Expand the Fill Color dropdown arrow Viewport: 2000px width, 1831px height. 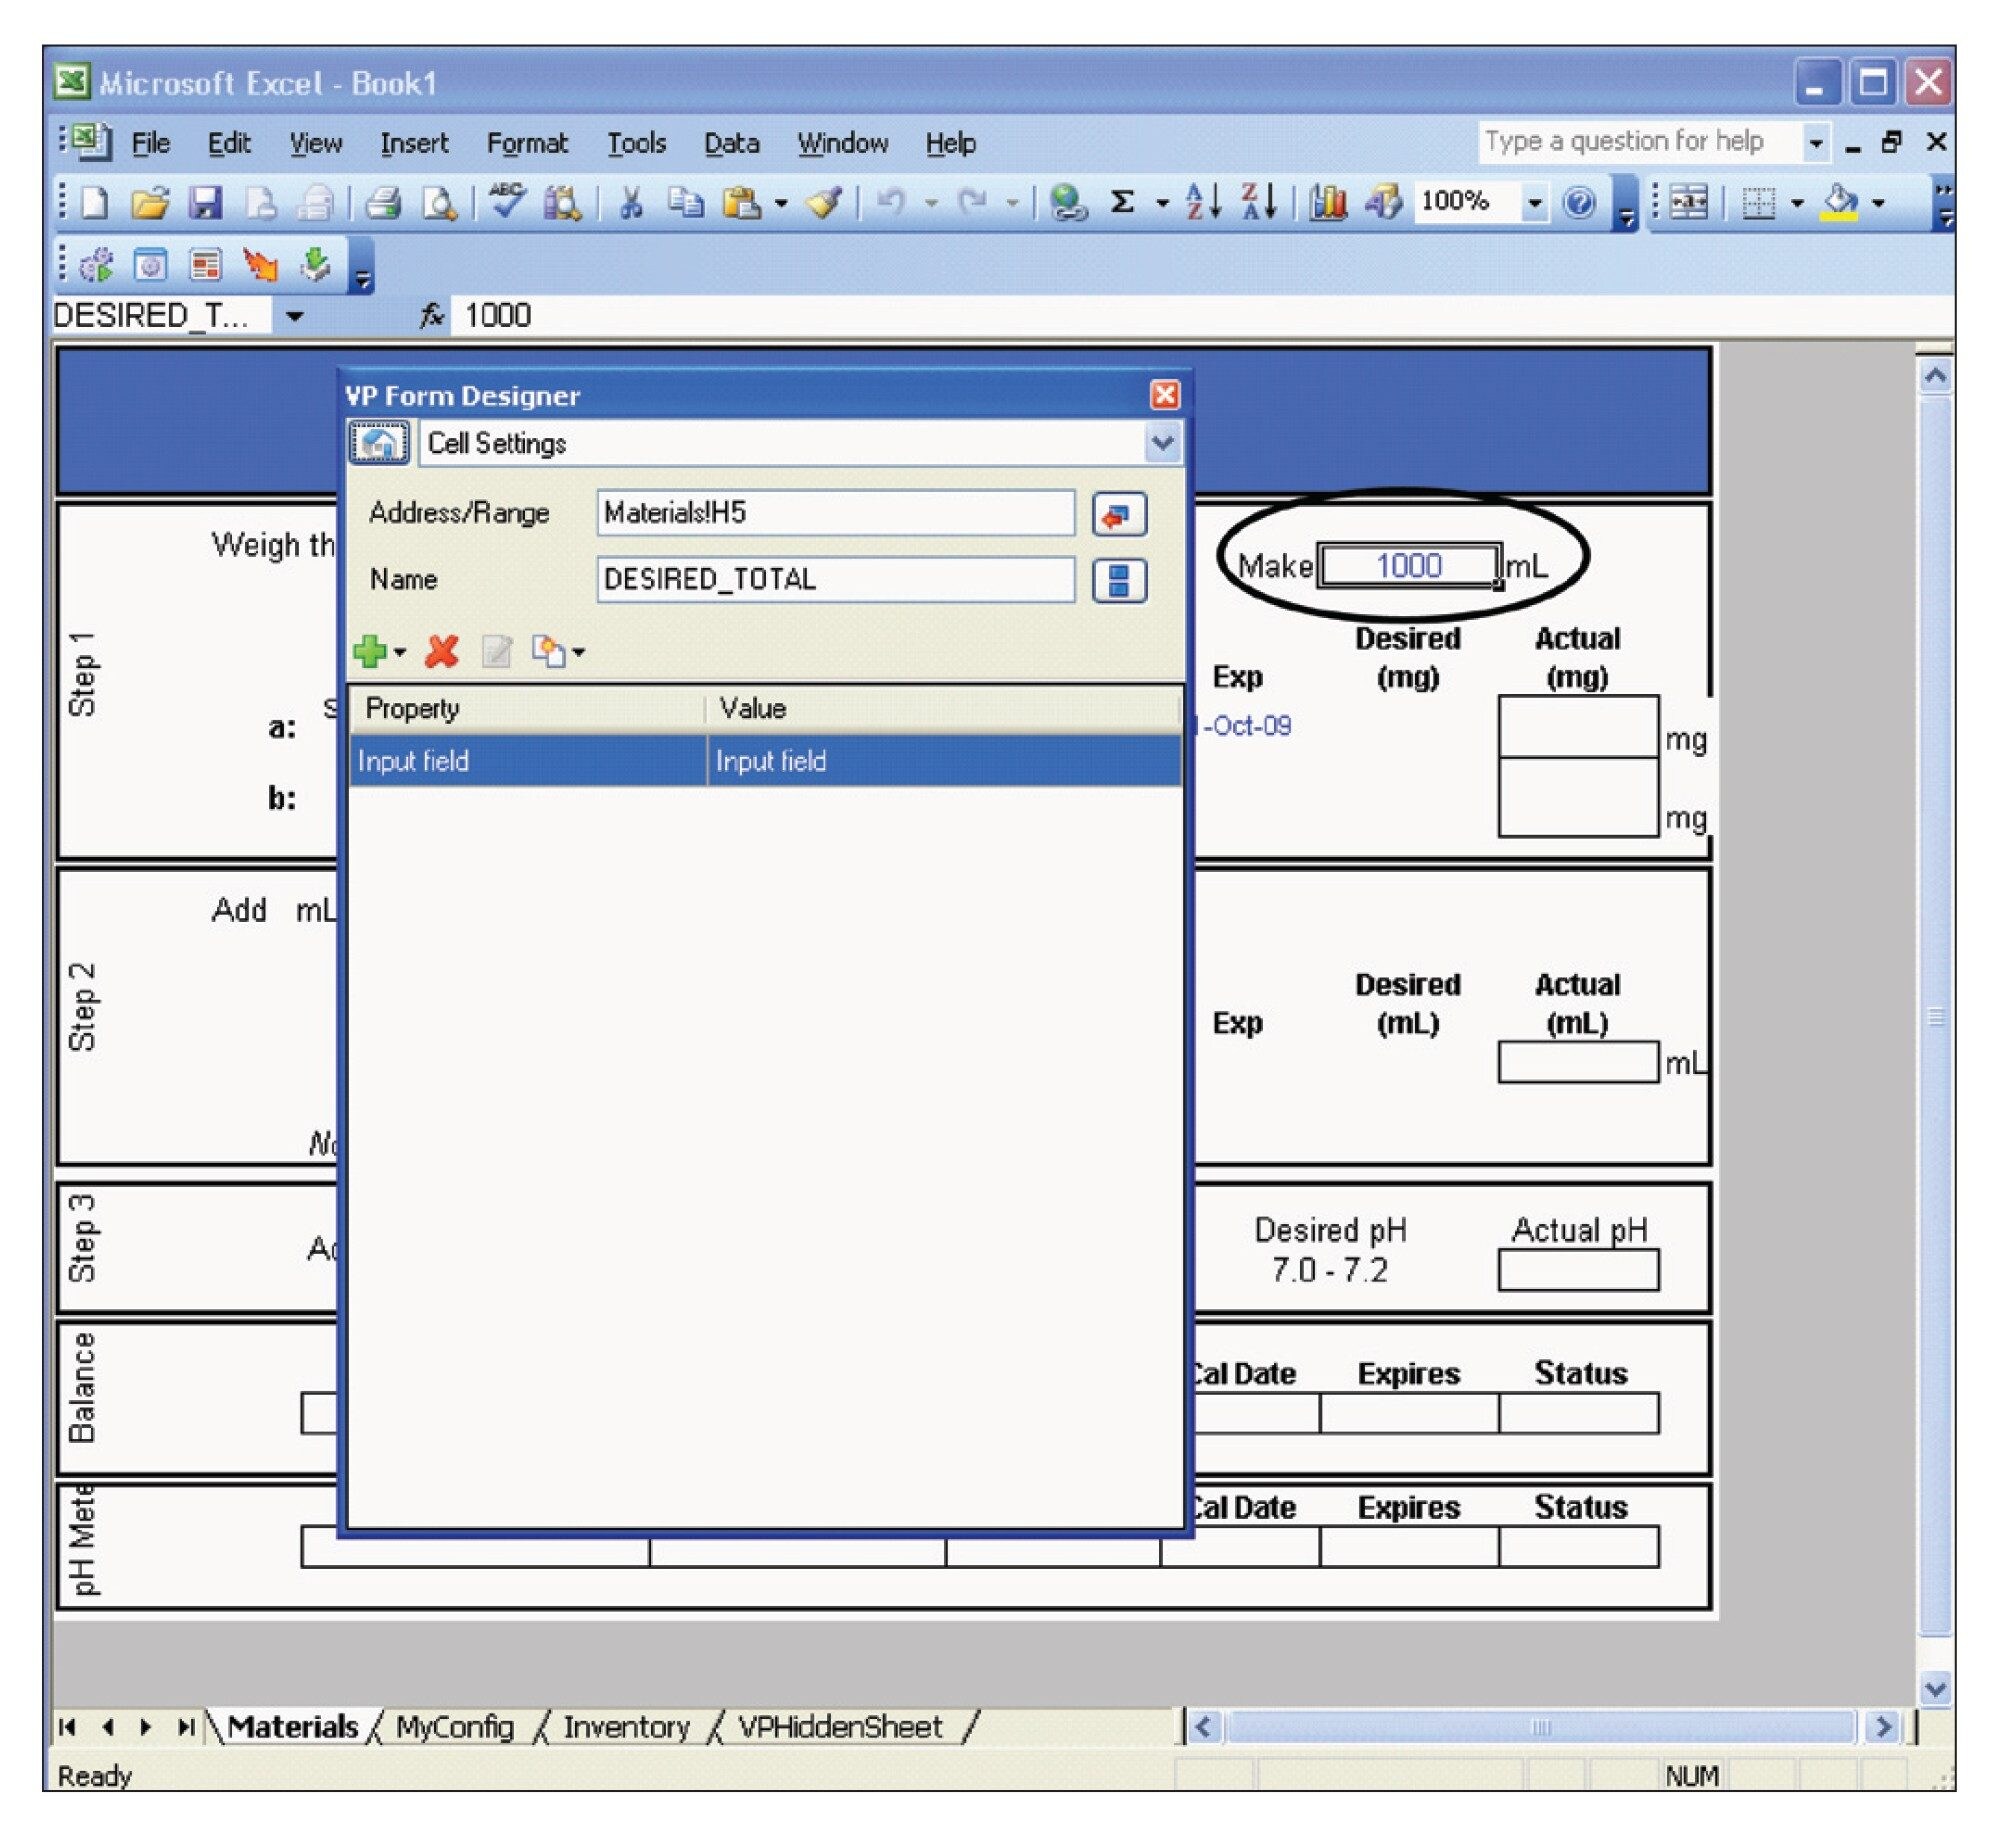coord(1879,204)
